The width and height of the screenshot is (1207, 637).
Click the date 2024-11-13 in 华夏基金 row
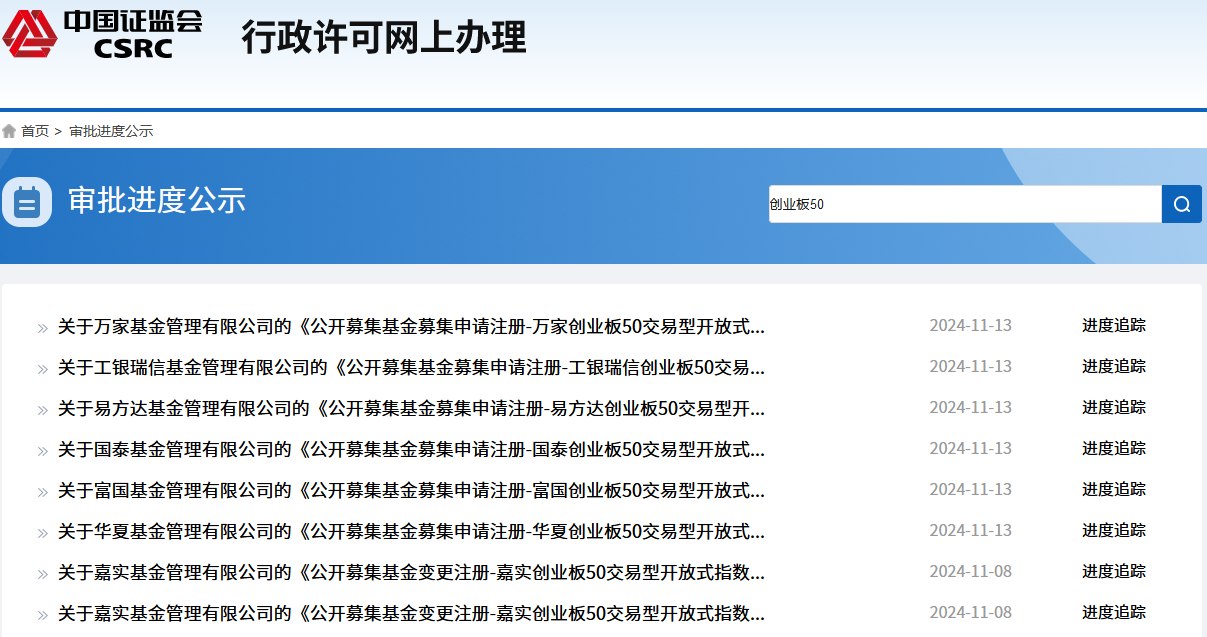coord(970,530)
